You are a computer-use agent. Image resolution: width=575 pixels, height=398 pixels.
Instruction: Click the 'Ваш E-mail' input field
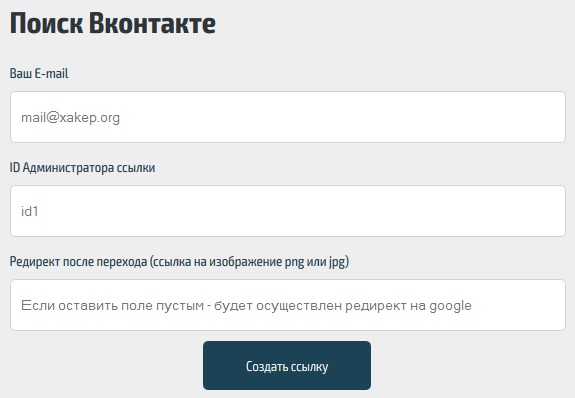tap(288, 117)
